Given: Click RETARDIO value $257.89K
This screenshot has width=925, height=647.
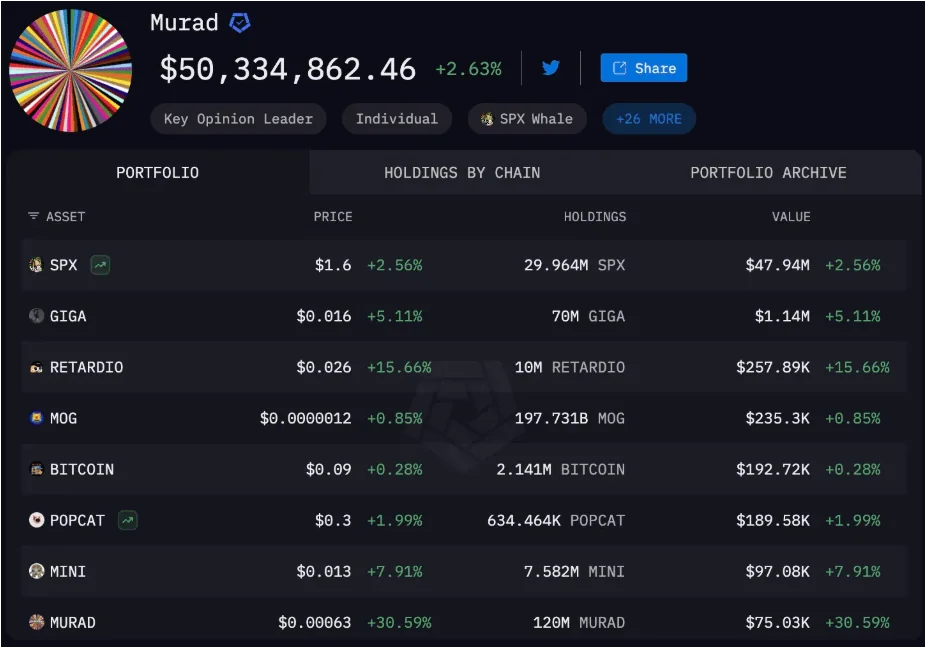Looking at the screenshot, I should click(x=773, y=367).
